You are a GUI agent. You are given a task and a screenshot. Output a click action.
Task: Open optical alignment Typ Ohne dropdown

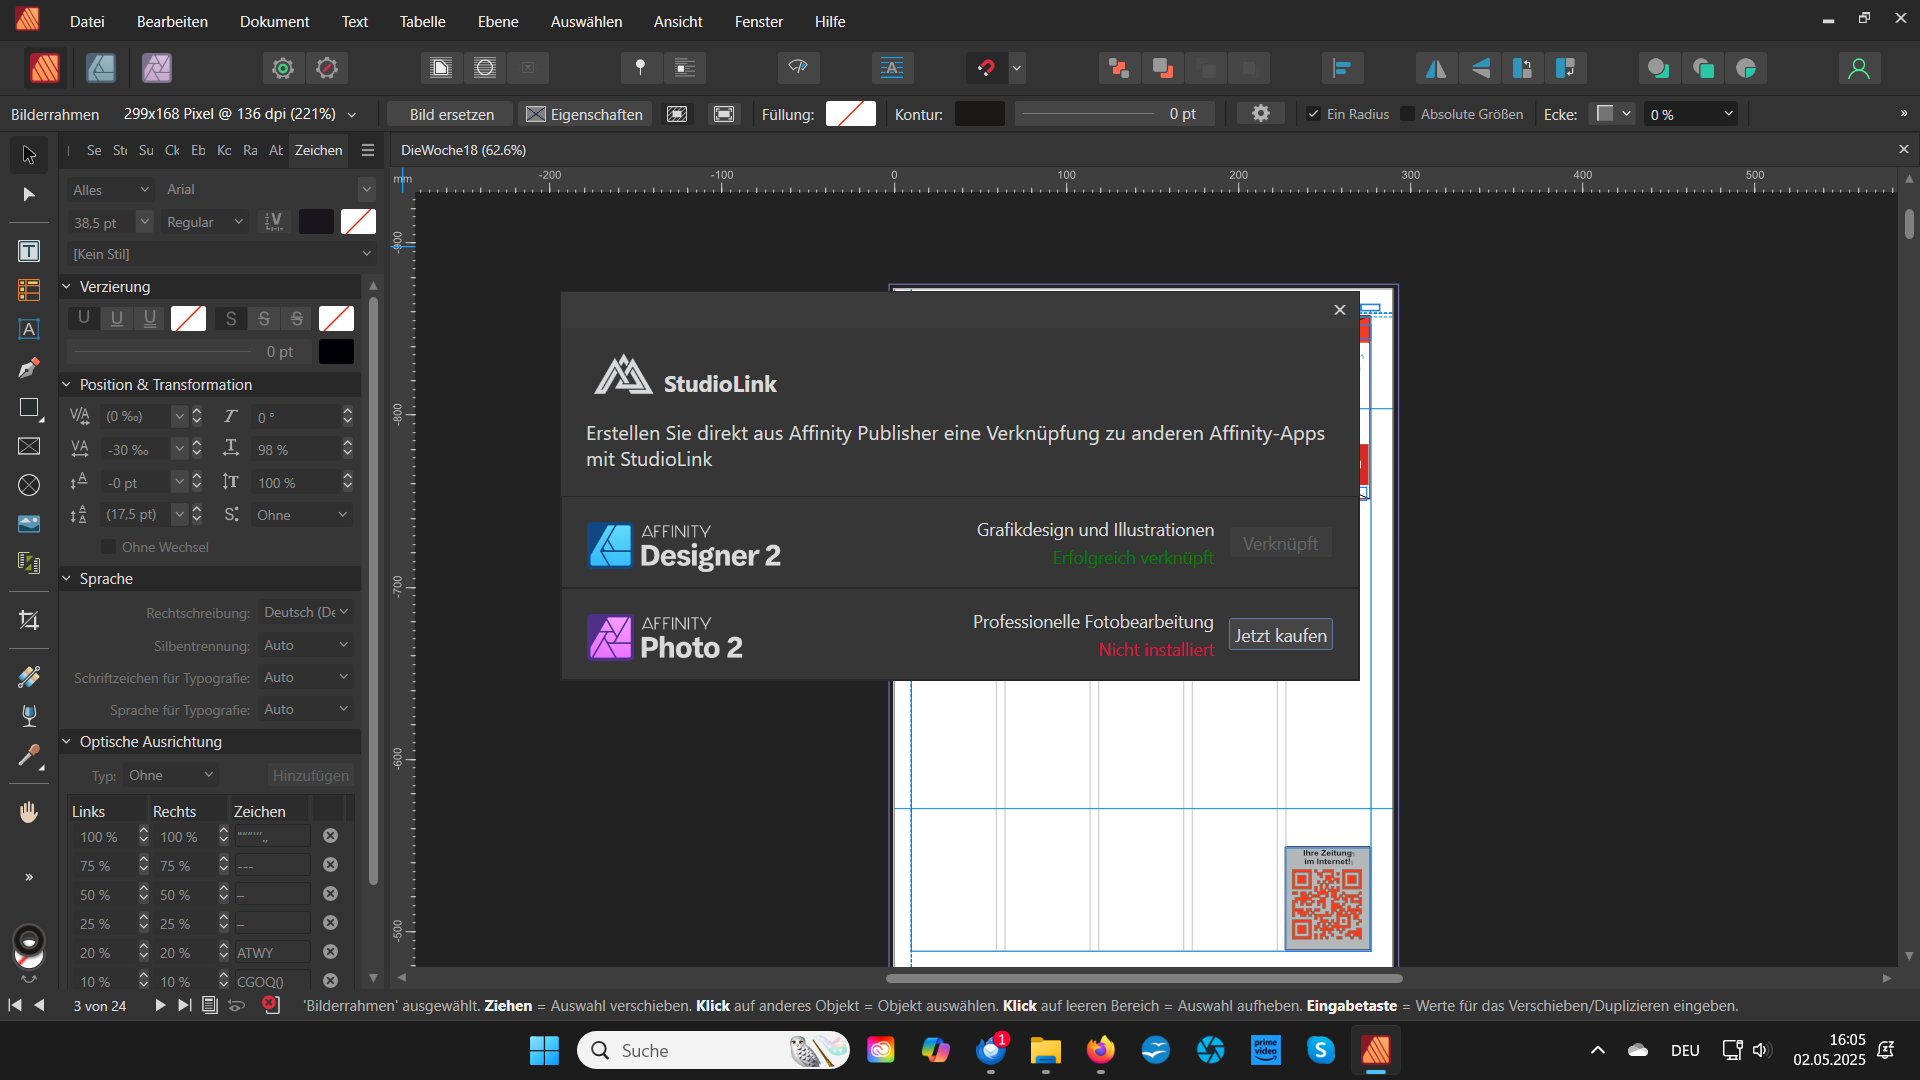171,775
